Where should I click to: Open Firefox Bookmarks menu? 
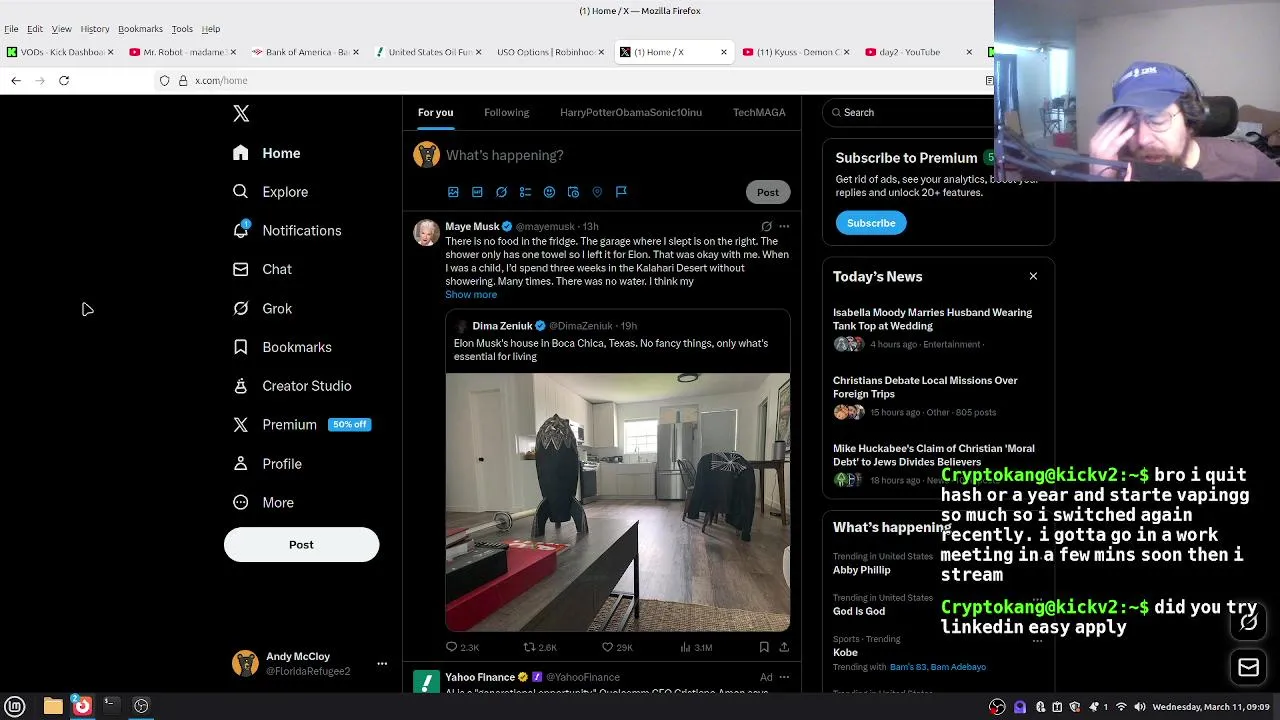[x=140, y=29]
